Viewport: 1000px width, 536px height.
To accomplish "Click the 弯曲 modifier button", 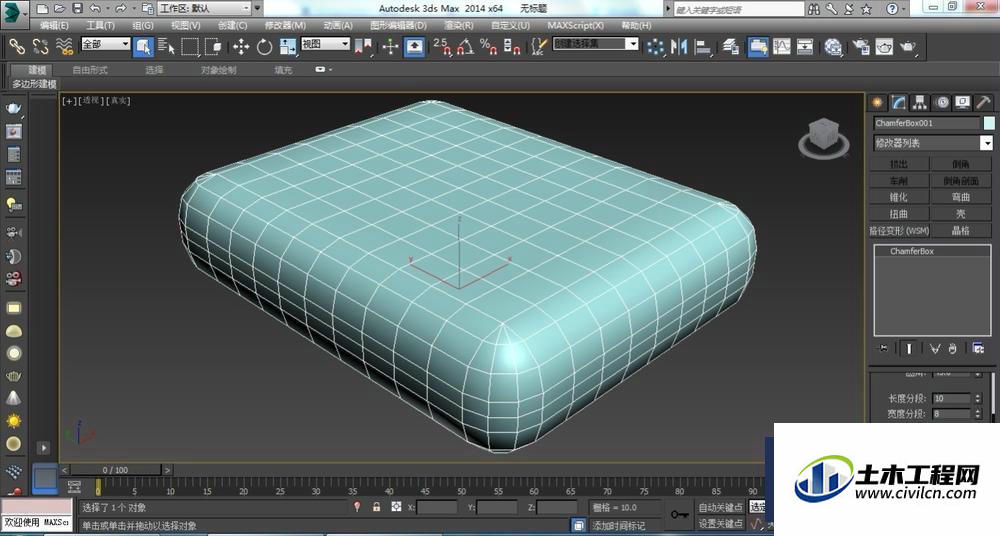I will (x=961, y=197).
